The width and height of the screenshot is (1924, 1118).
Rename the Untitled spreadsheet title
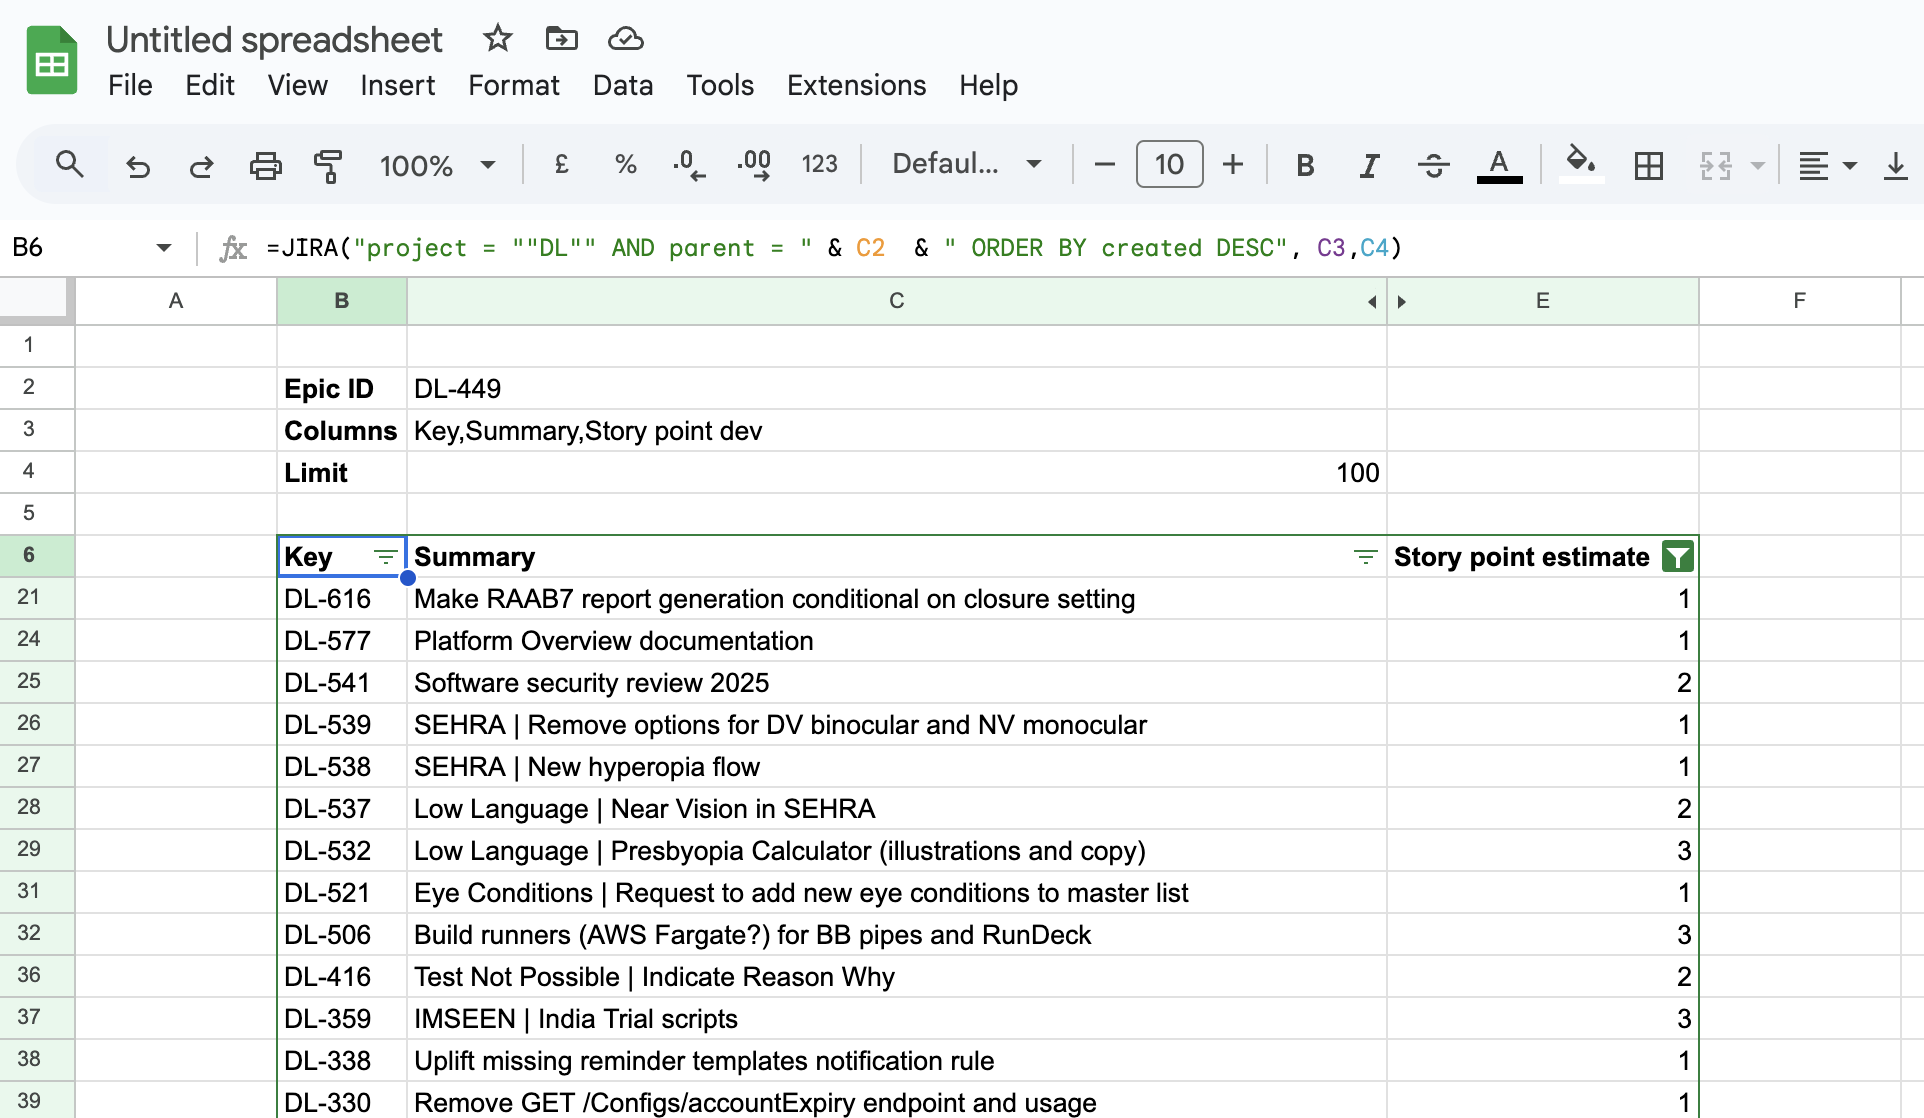(274, 40)
